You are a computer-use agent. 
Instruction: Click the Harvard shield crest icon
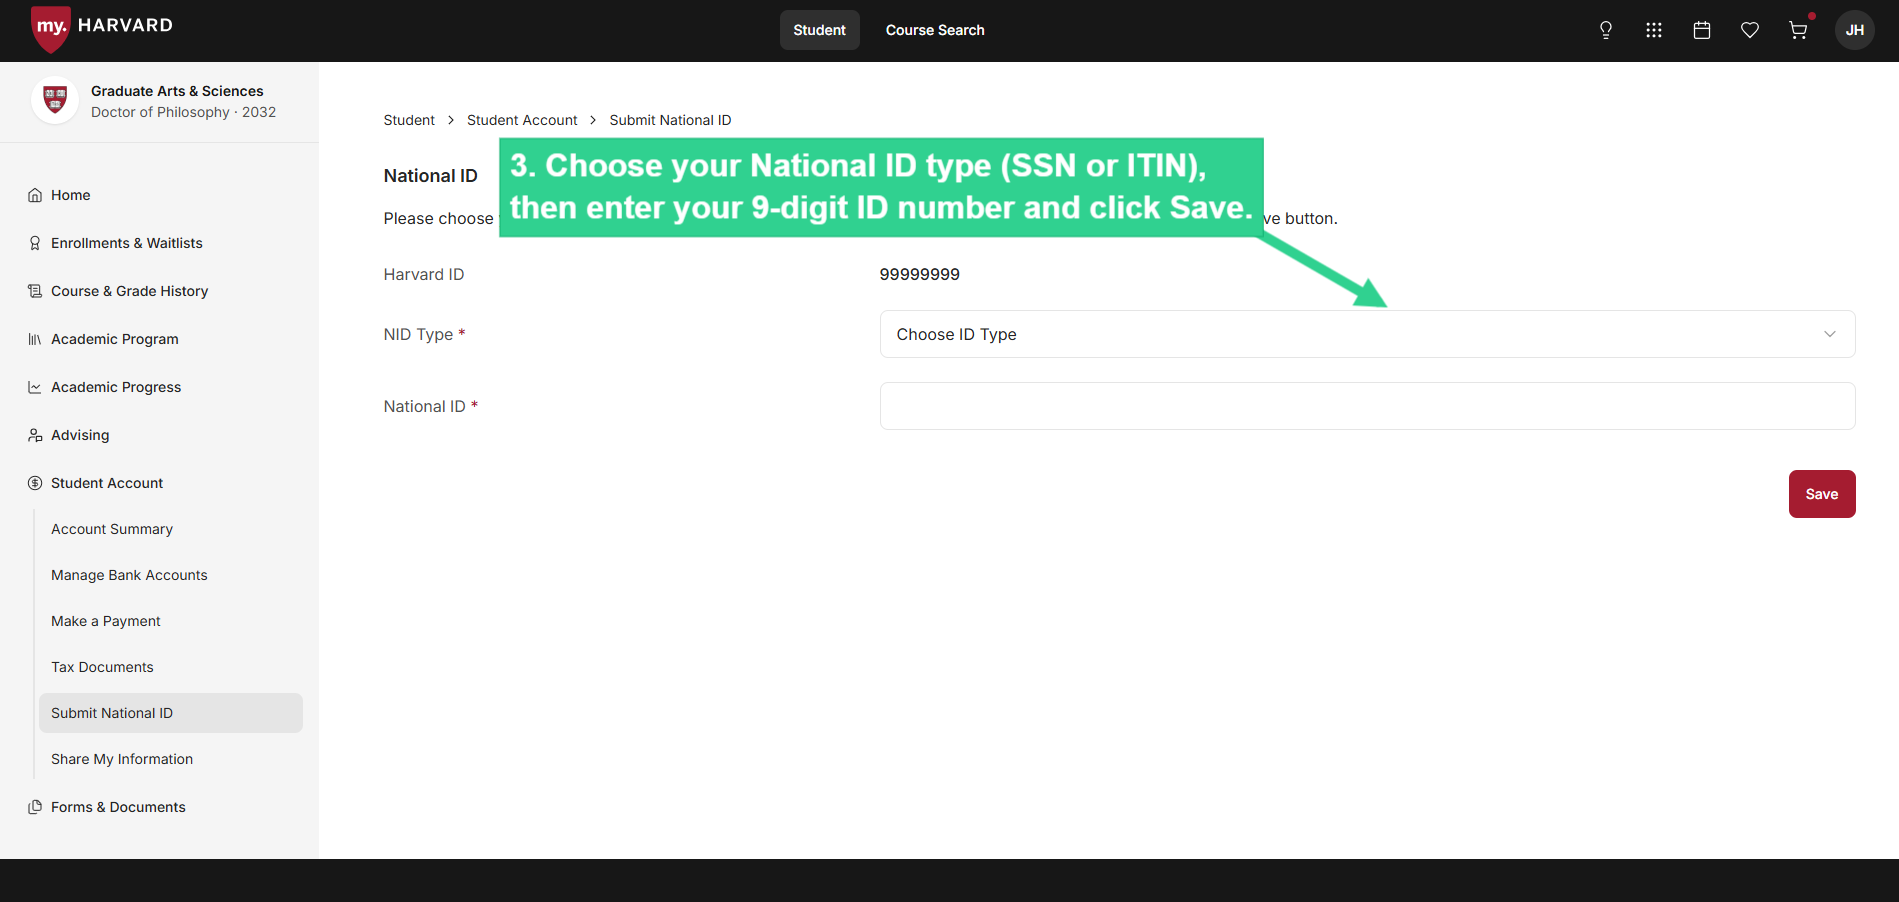coord(55,100)
